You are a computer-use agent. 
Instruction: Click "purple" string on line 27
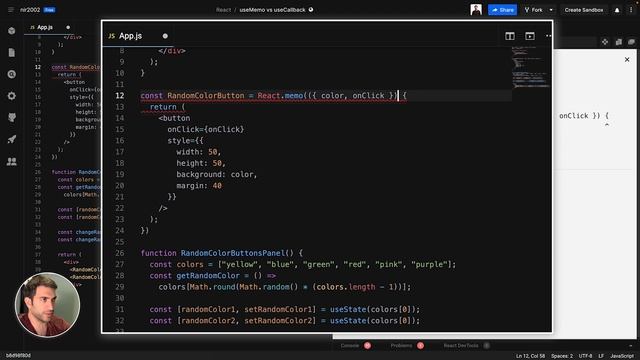[429, 264]
